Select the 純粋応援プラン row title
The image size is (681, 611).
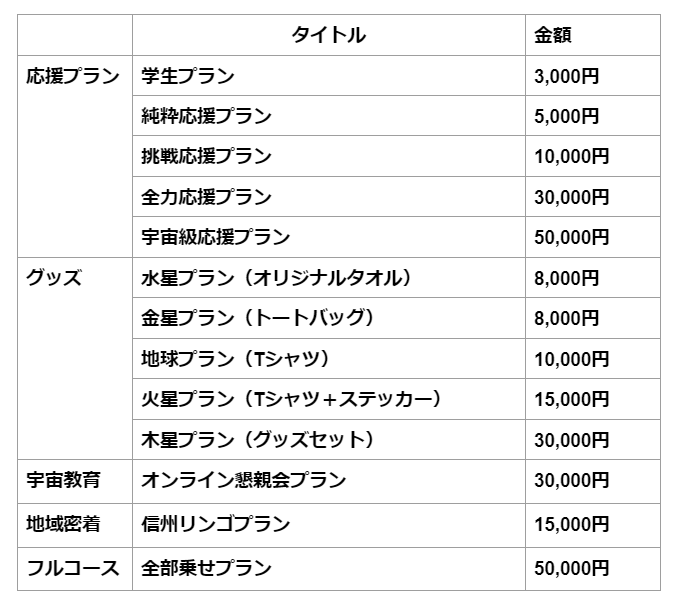[207, 117]
